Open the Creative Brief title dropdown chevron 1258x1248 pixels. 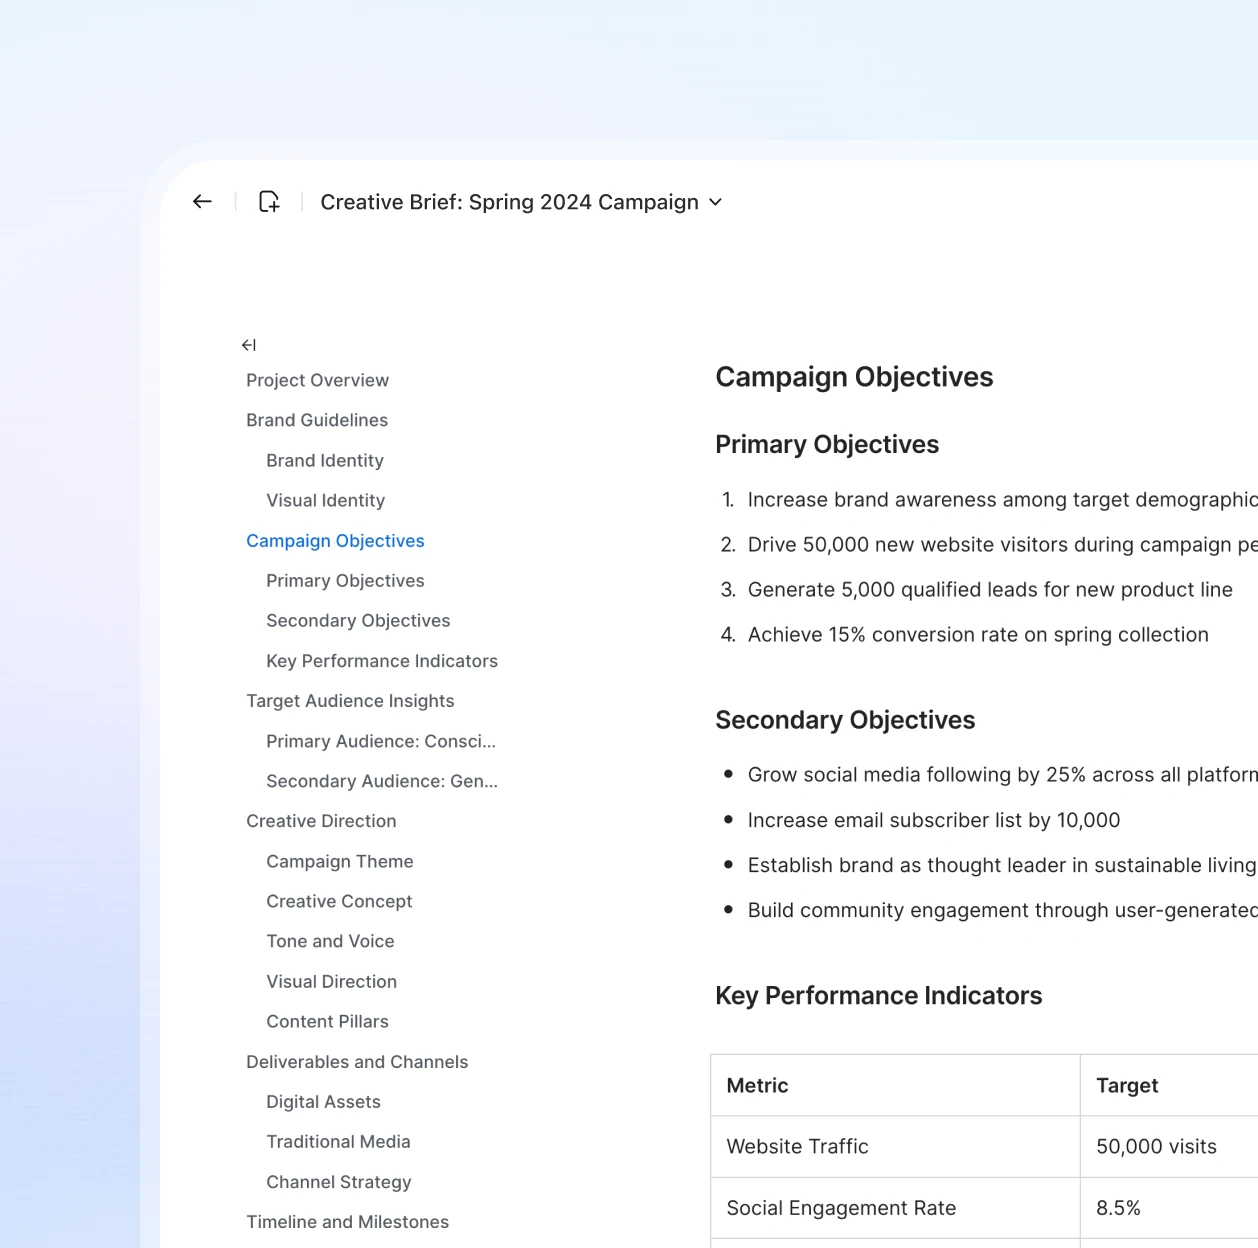pyautogui.click(x=716, y=202)
